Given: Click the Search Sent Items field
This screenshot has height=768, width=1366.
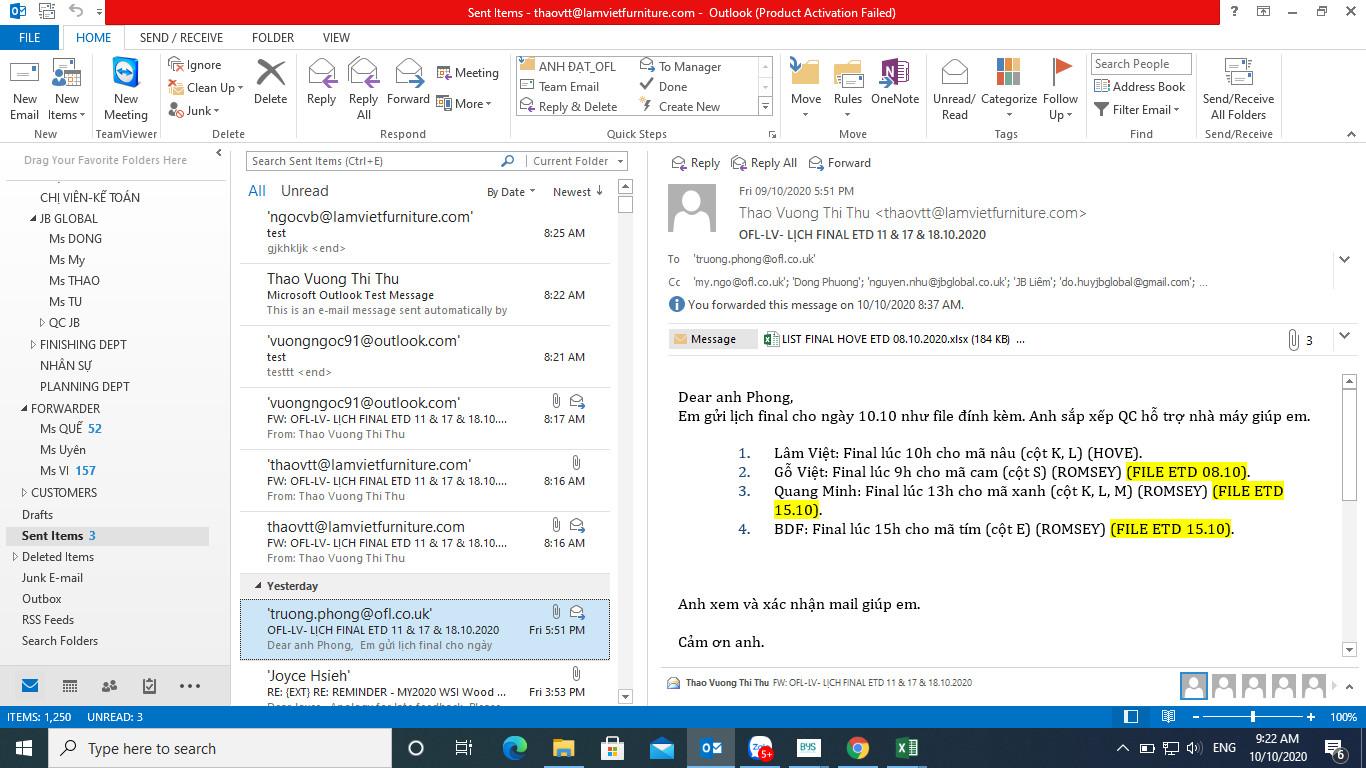Looking at the screenshot, I should (372, 161).
